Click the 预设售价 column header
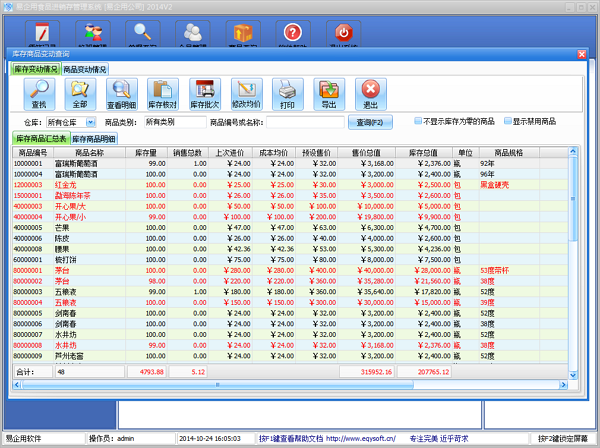 click(316, 153)
